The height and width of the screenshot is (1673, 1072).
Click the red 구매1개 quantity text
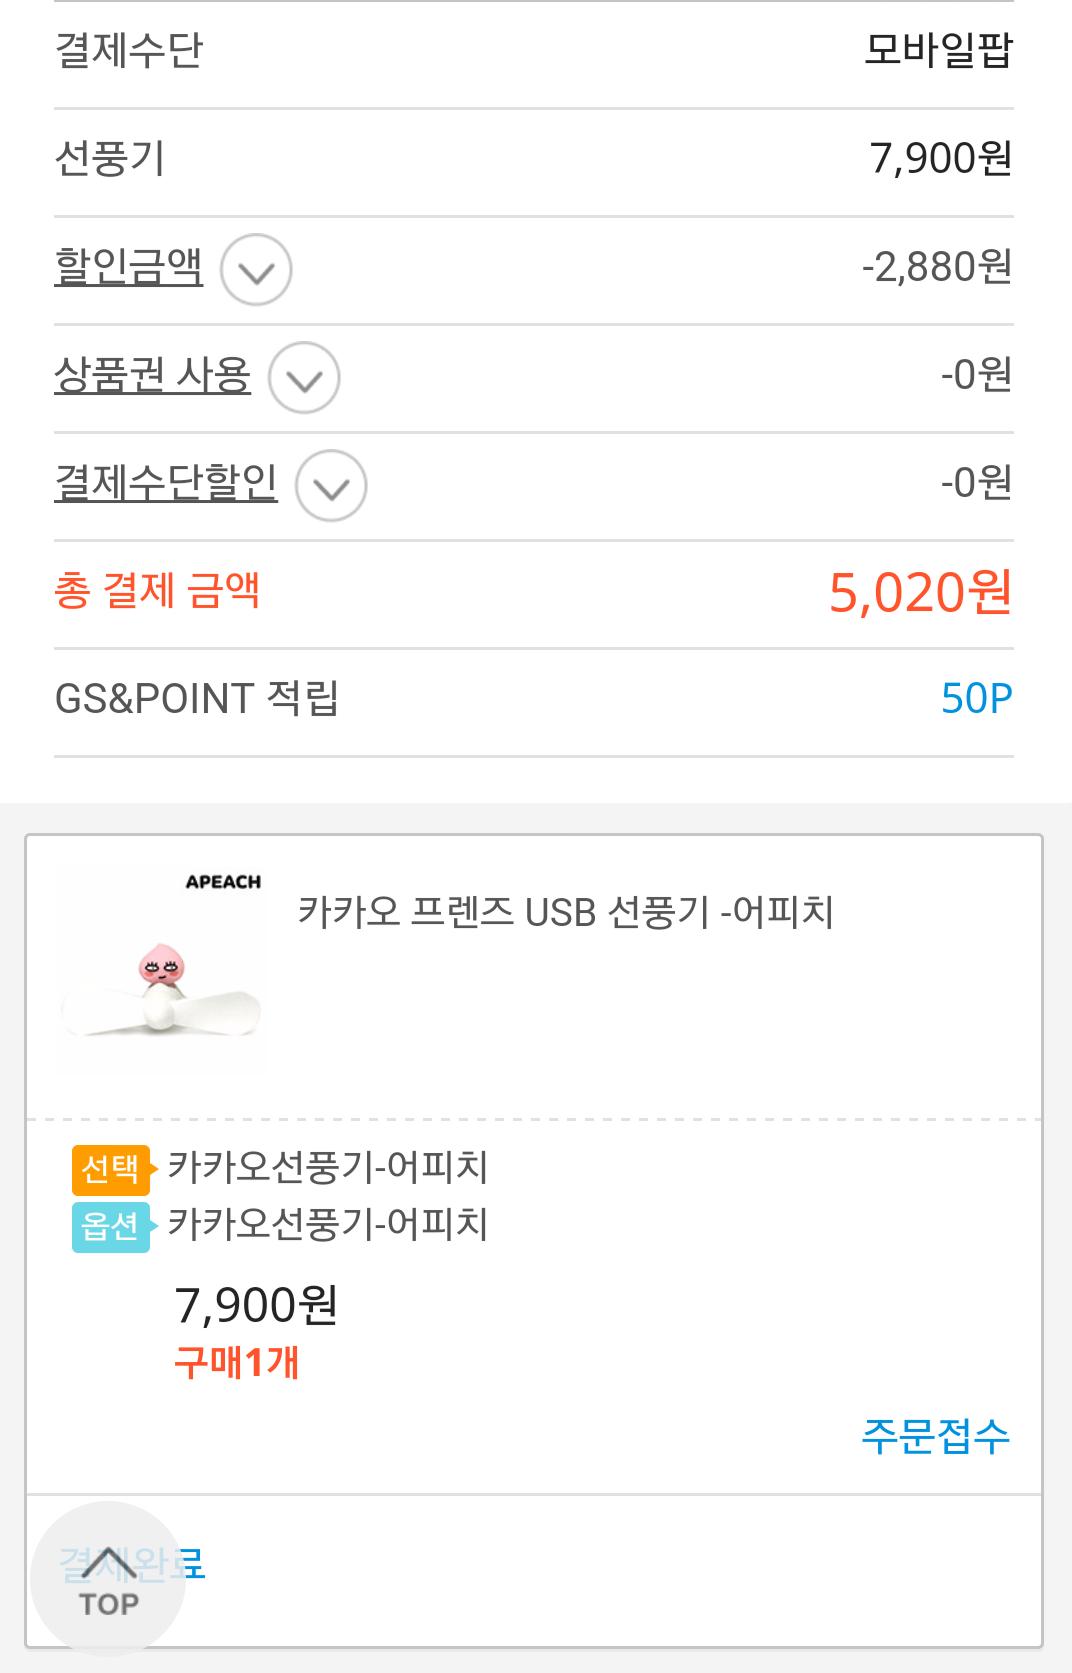[x=237, y=1363]
